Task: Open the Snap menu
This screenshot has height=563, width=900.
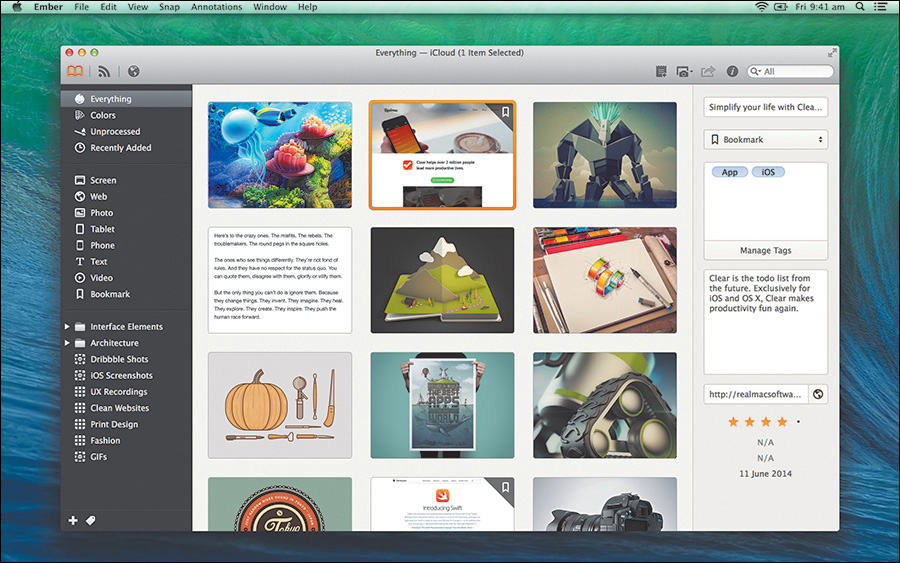Action: 169,7
